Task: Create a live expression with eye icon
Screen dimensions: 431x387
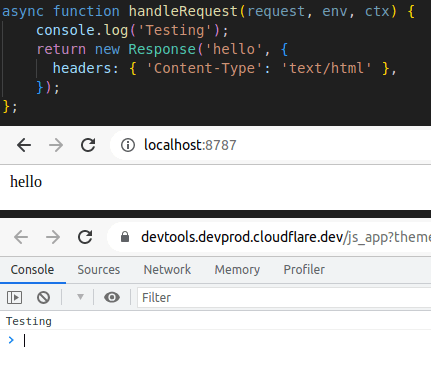Action: [112, 297]
